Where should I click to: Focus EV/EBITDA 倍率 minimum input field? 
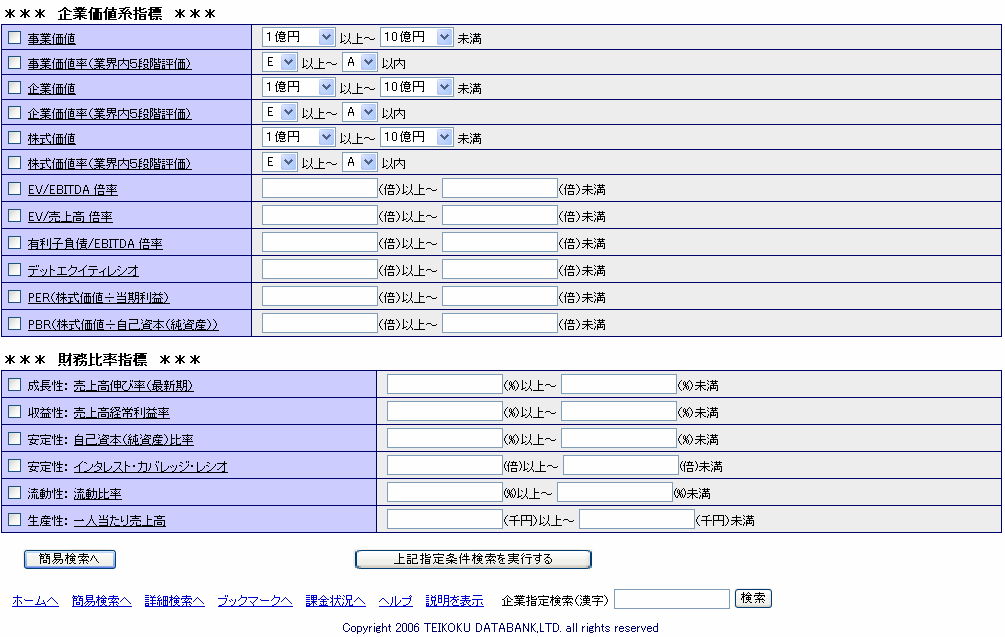[x=320, y=188]
